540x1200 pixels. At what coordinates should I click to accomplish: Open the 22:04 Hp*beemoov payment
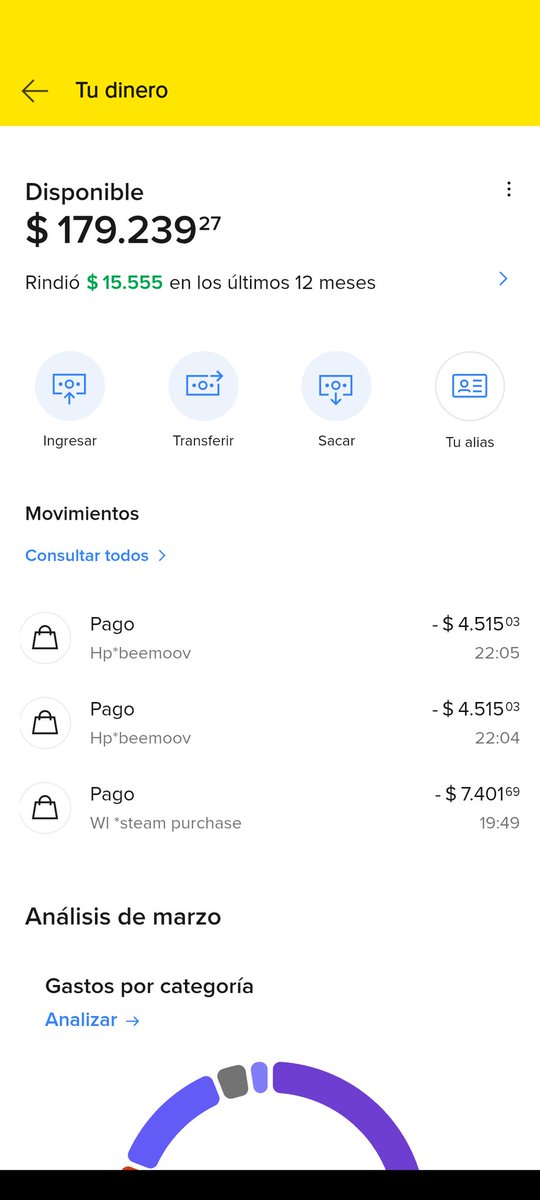(x=270, y=723)
